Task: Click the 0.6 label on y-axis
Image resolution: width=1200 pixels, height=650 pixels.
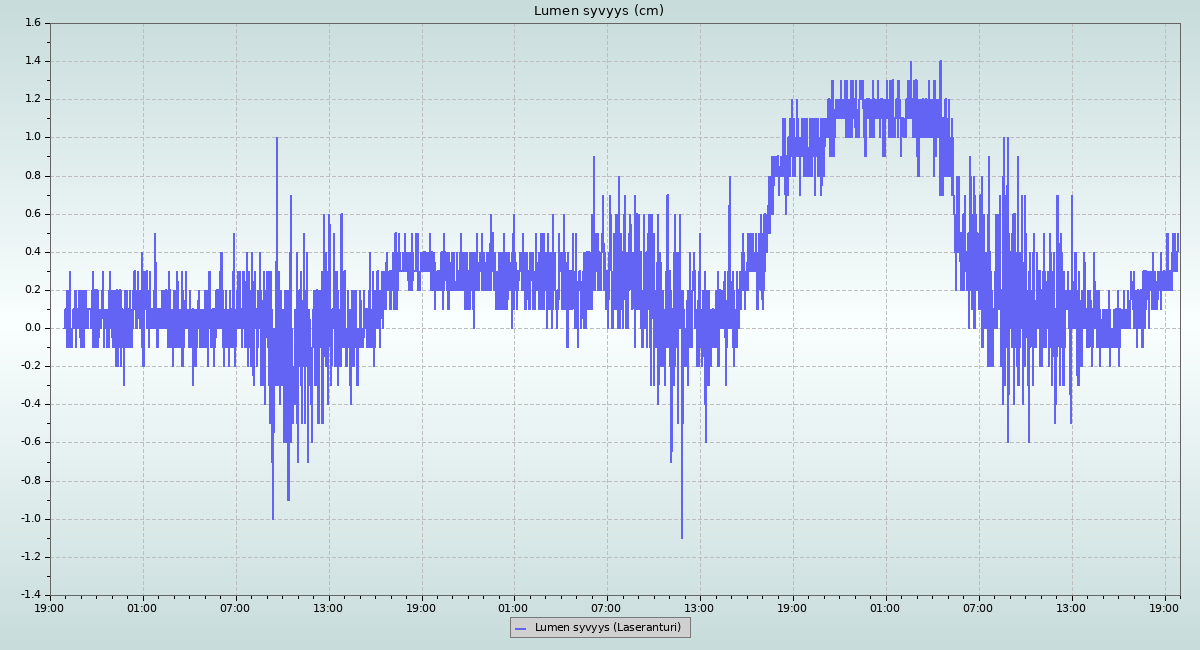Action: pos(31,213)
